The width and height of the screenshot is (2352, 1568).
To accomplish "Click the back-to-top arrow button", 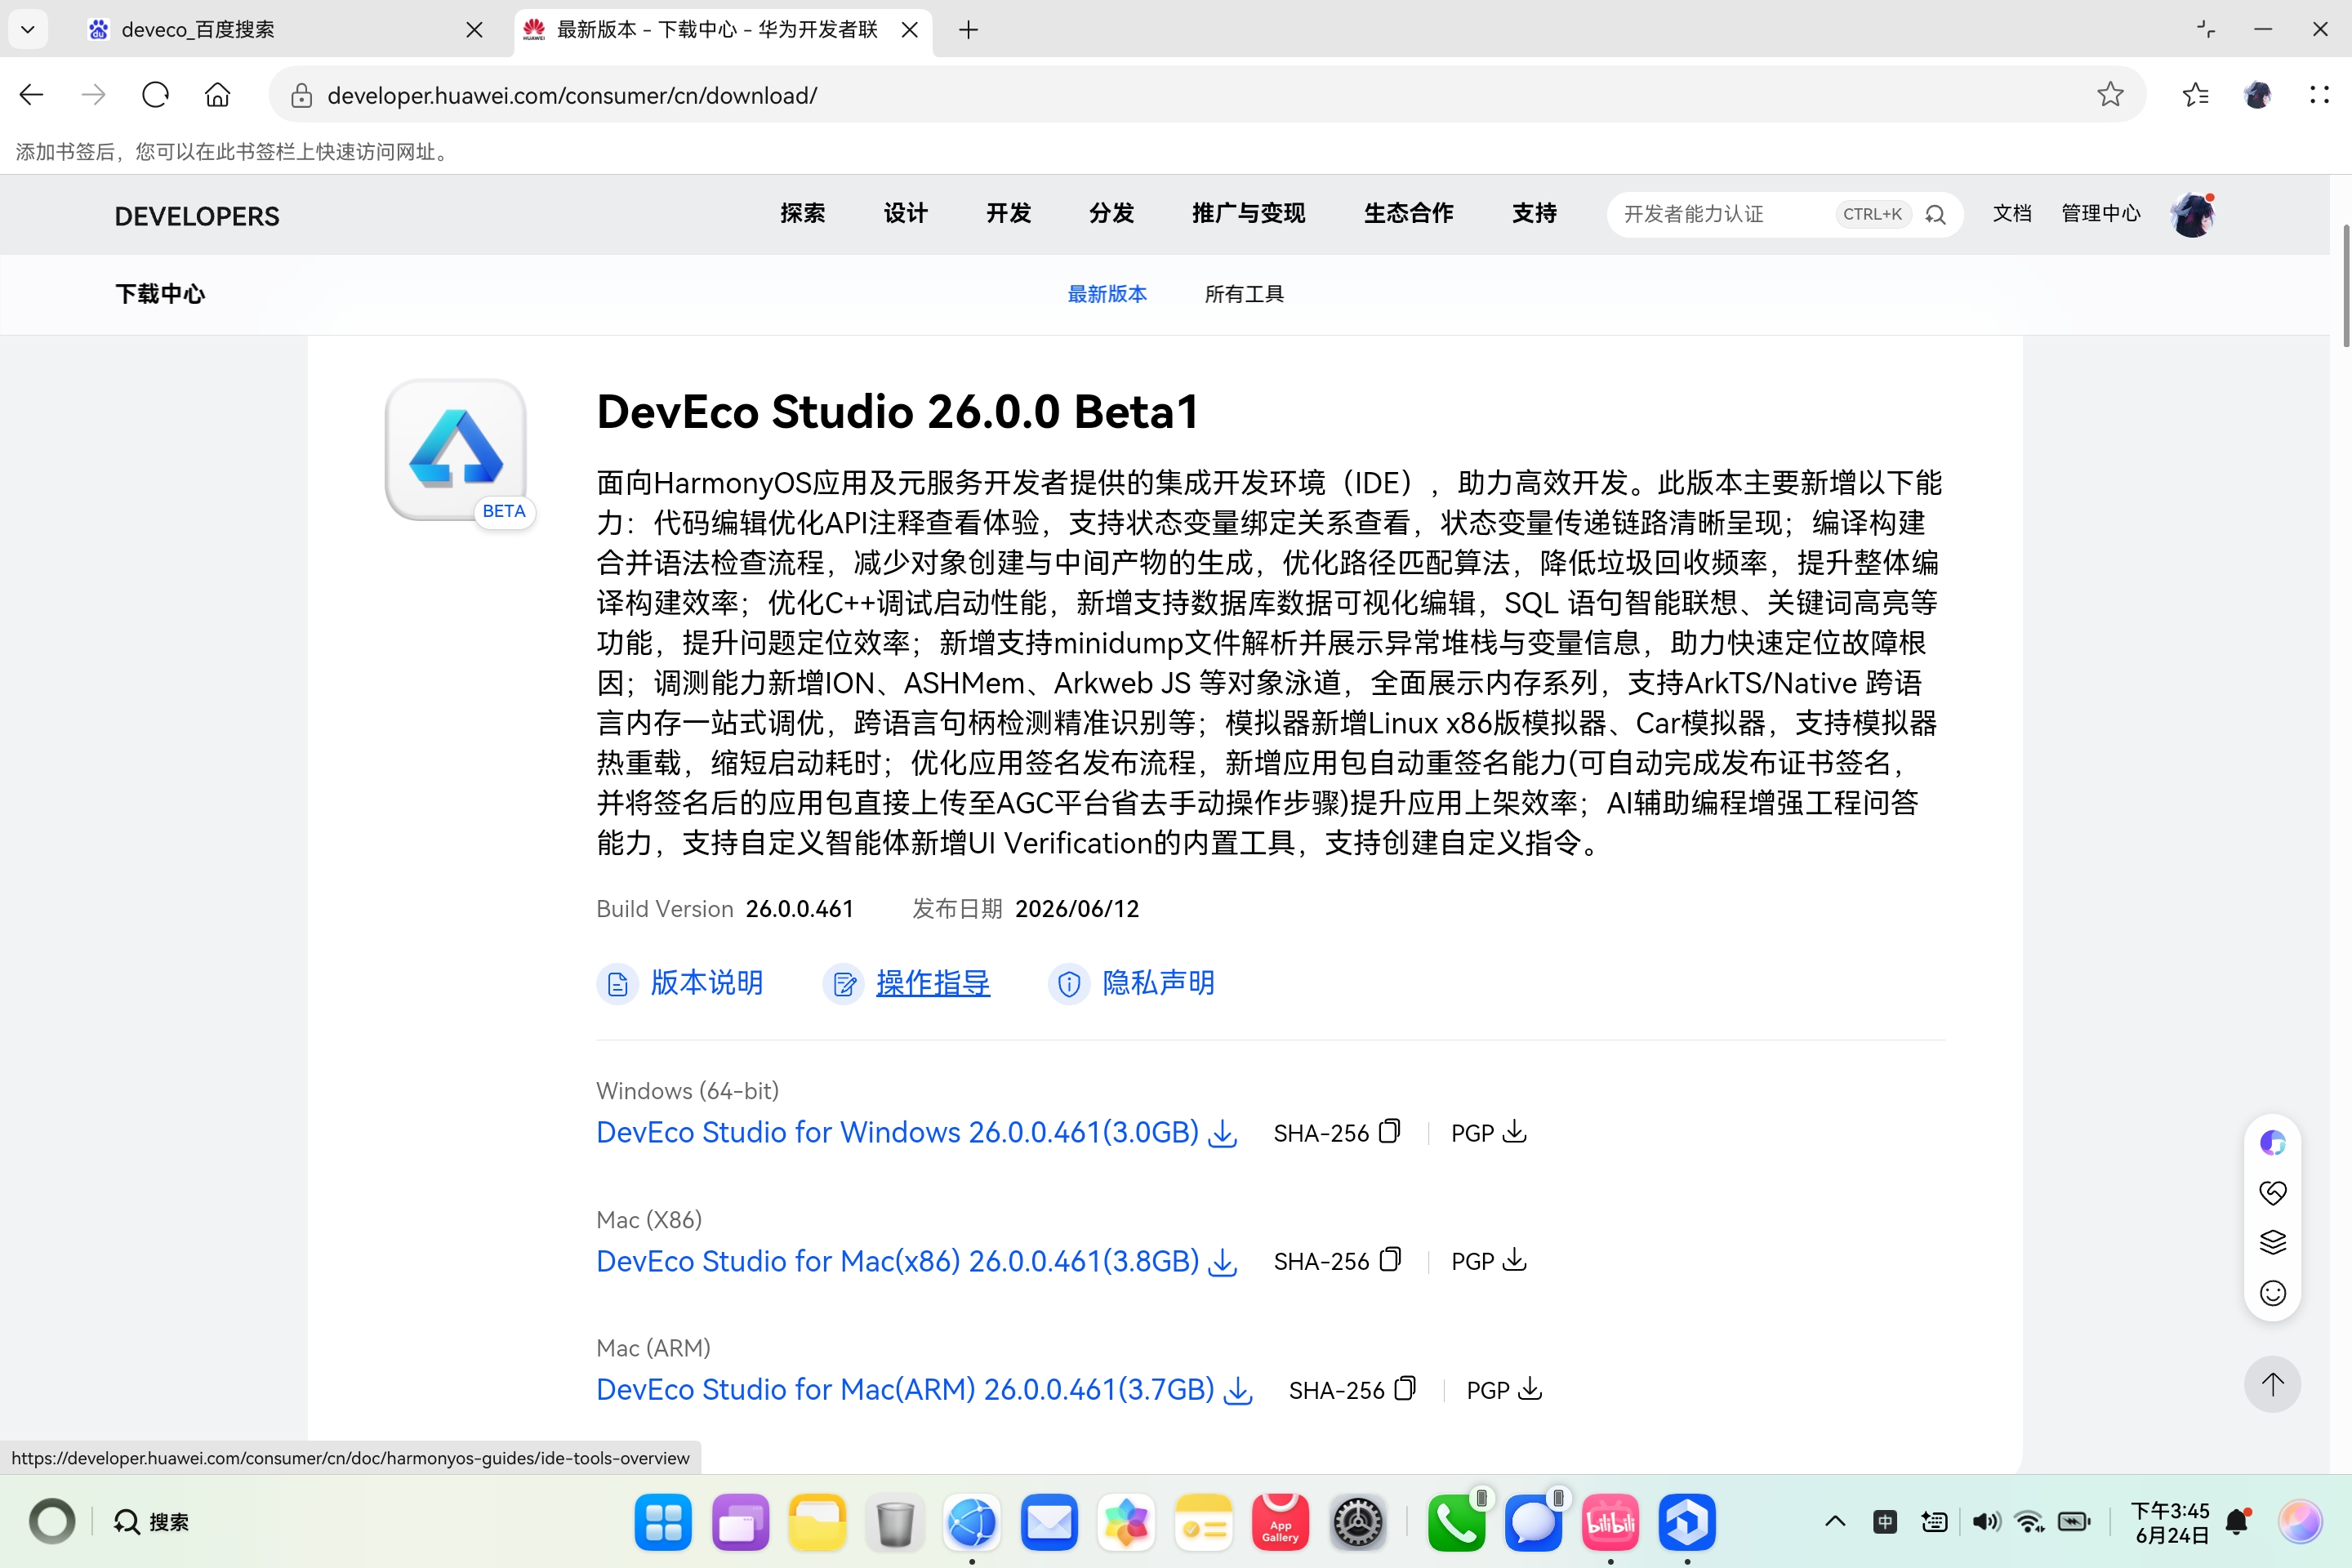I will pyautogui.click(x=2272, y=1384).
